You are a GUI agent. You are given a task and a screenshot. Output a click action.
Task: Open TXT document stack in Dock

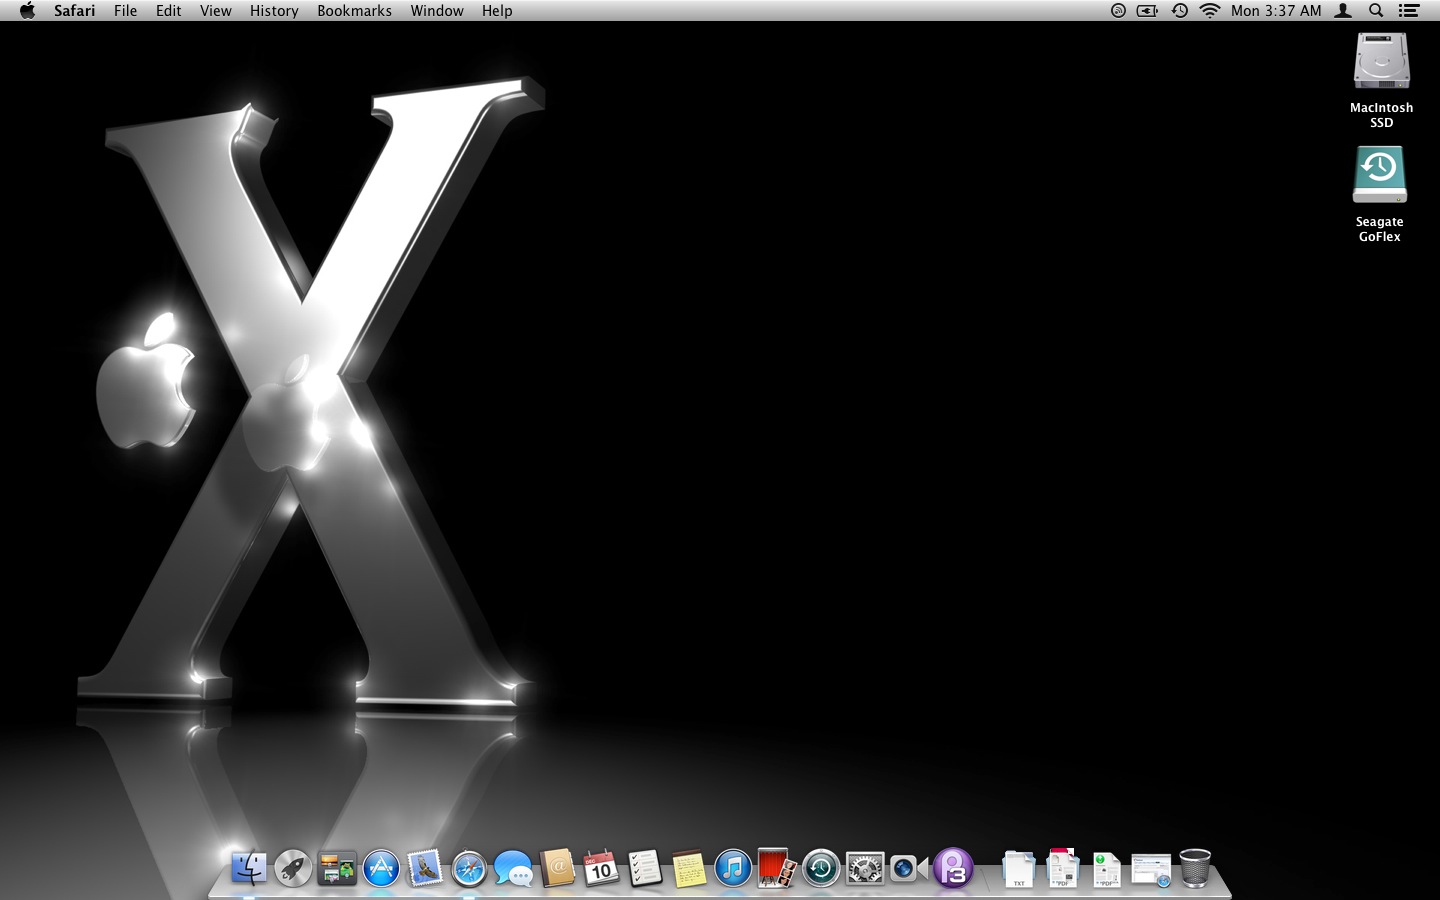click(1018, 868)
